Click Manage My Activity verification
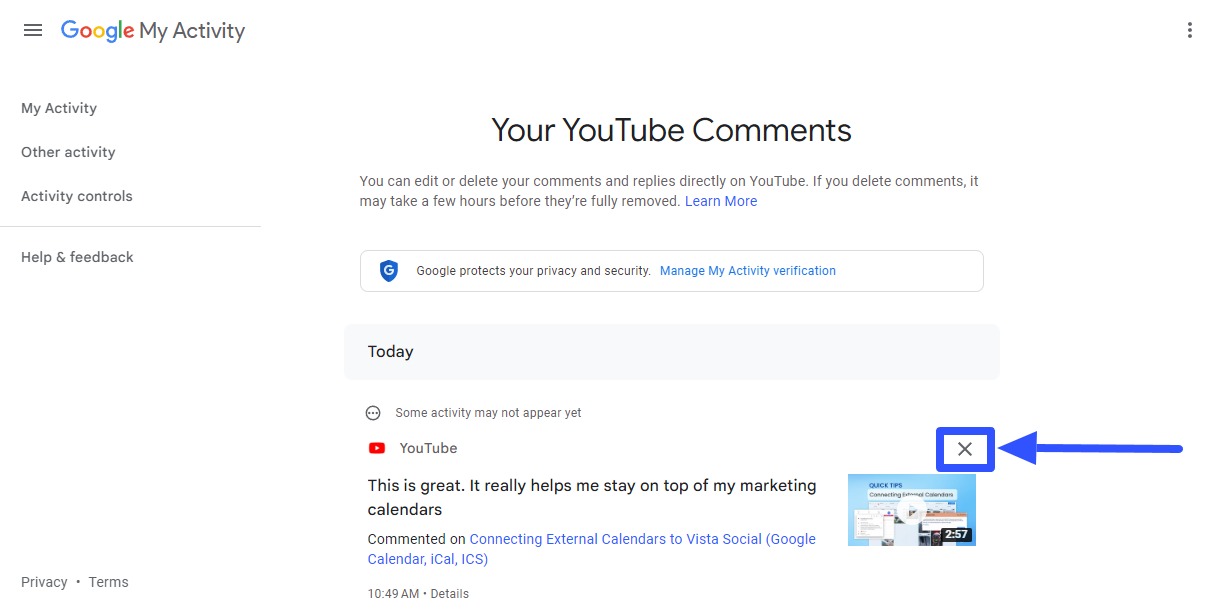The image size is (1220, 612). click(747, 270)
